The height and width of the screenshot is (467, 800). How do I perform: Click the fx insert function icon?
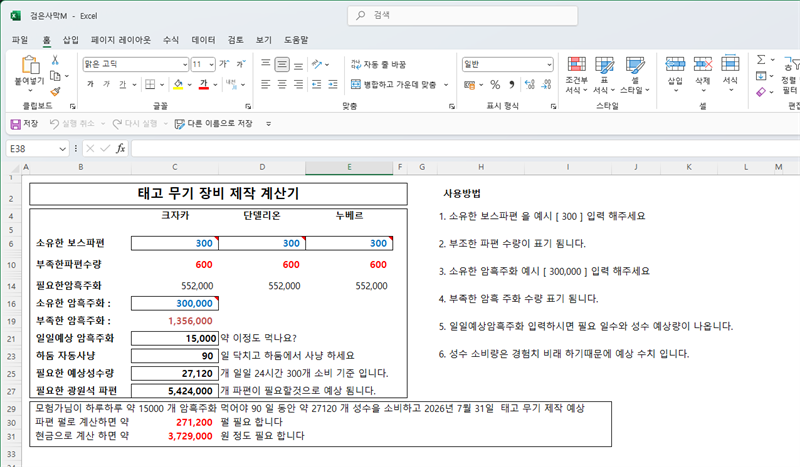coord(120,149)
